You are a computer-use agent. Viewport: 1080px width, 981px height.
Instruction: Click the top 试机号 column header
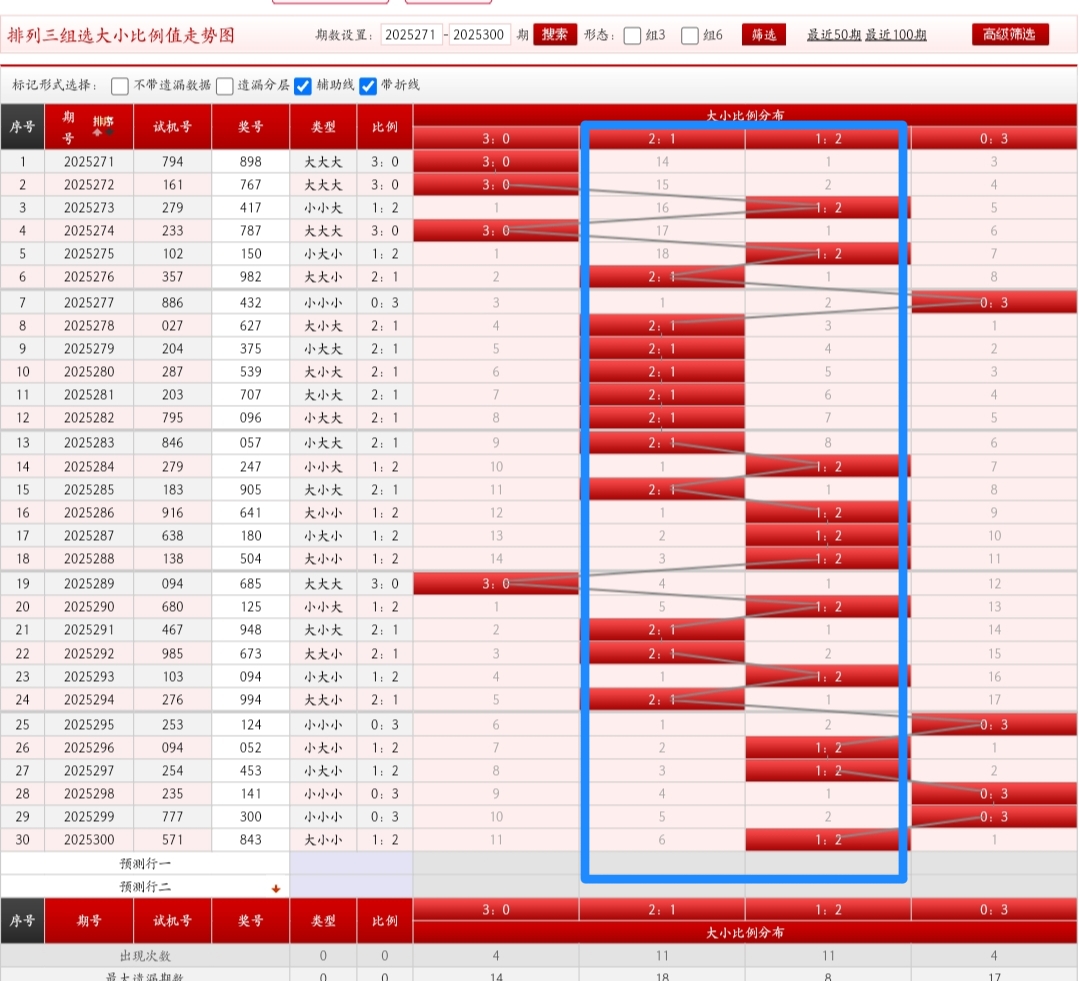[172, 127]
